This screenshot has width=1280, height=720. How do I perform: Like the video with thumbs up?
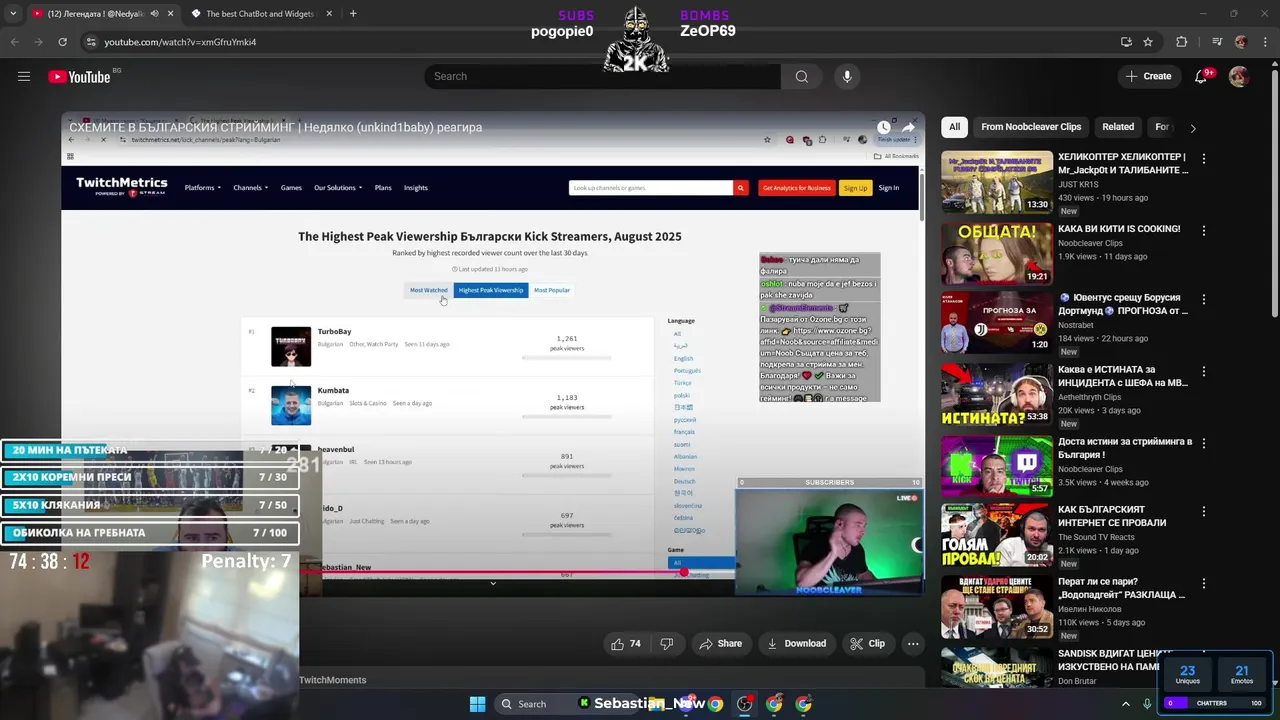pyautogui.click(x=625, y=644)
